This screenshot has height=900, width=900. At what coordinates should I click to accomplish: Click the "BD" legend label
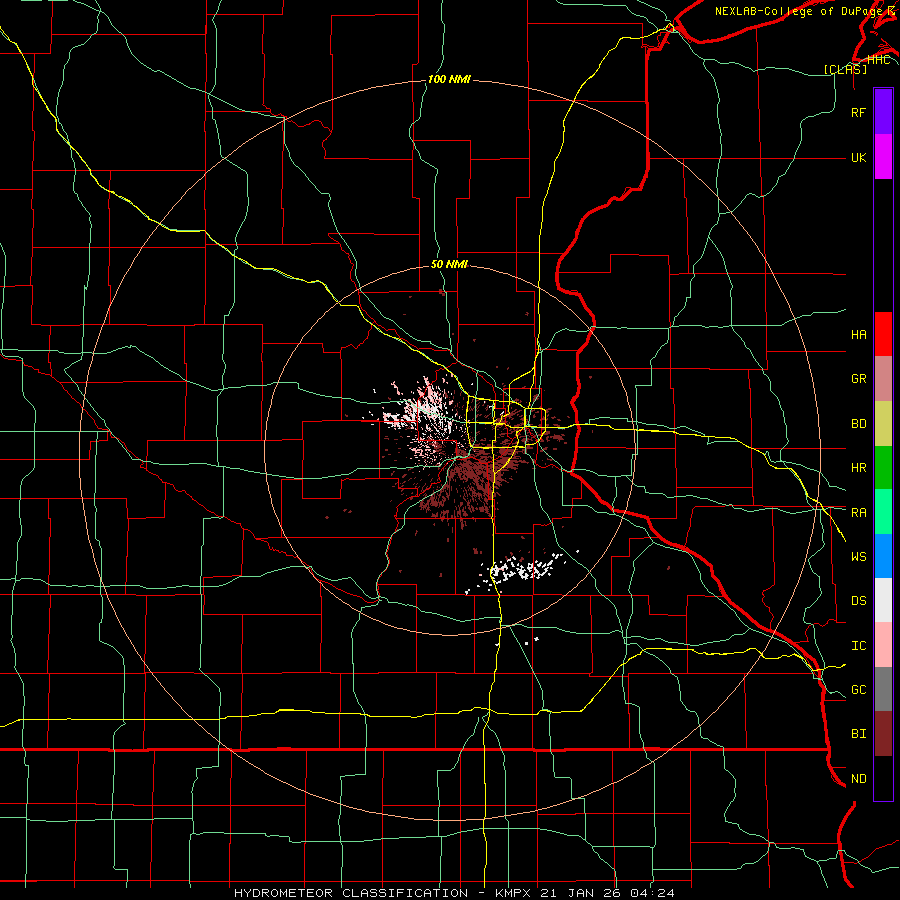tap(858, 424)
